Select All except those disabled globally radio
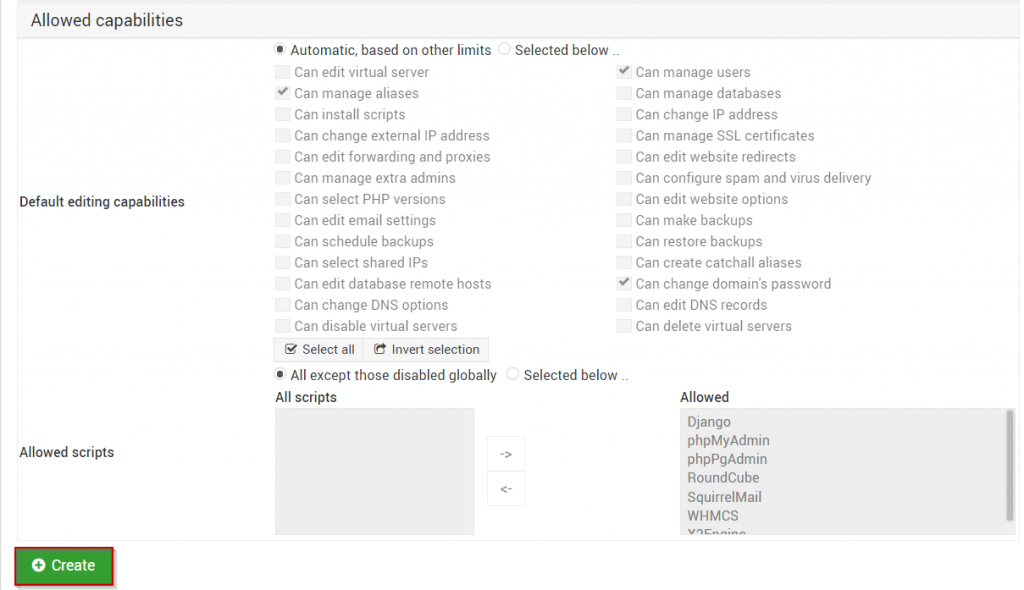The height and width of the screenshot is (590, 1024). click(x=280, y=374)
